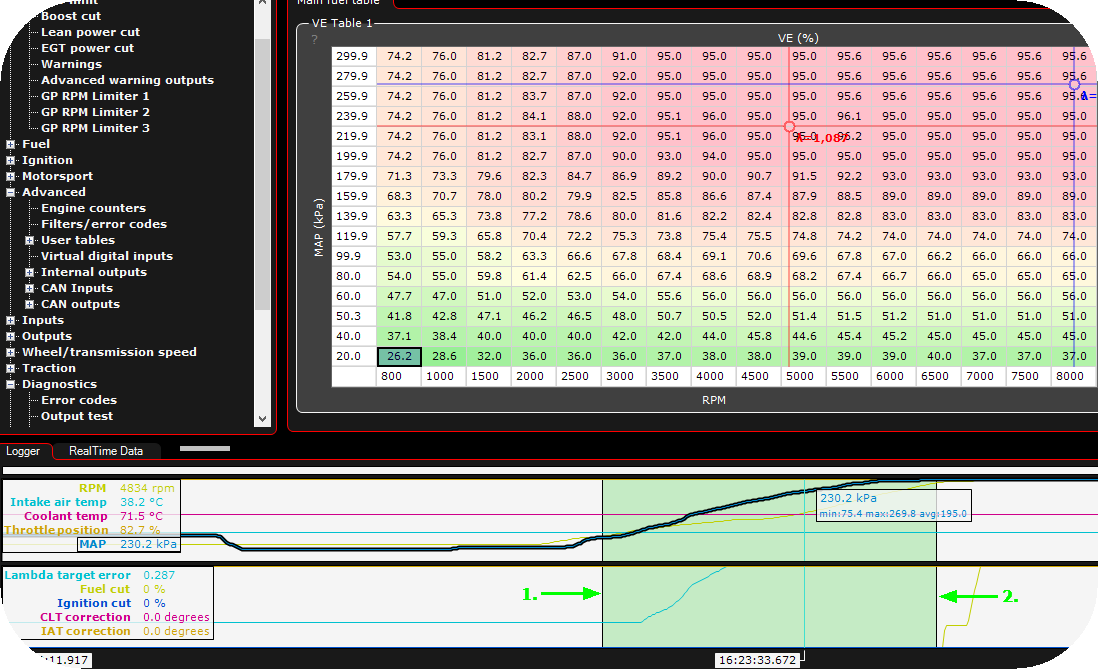Open Engine counters item
The image size is (1098, 669).
click(93, 208)
